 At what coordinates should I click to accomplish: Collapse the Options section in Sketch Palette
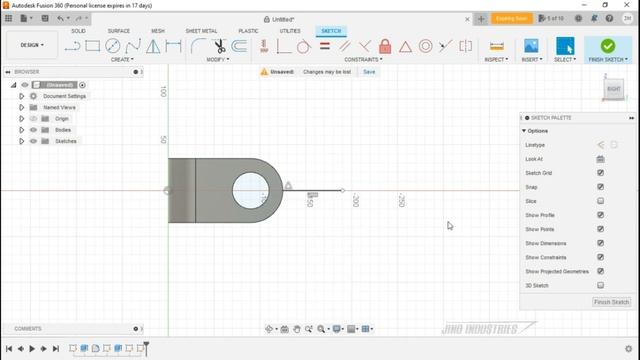(x=524, y=131)
